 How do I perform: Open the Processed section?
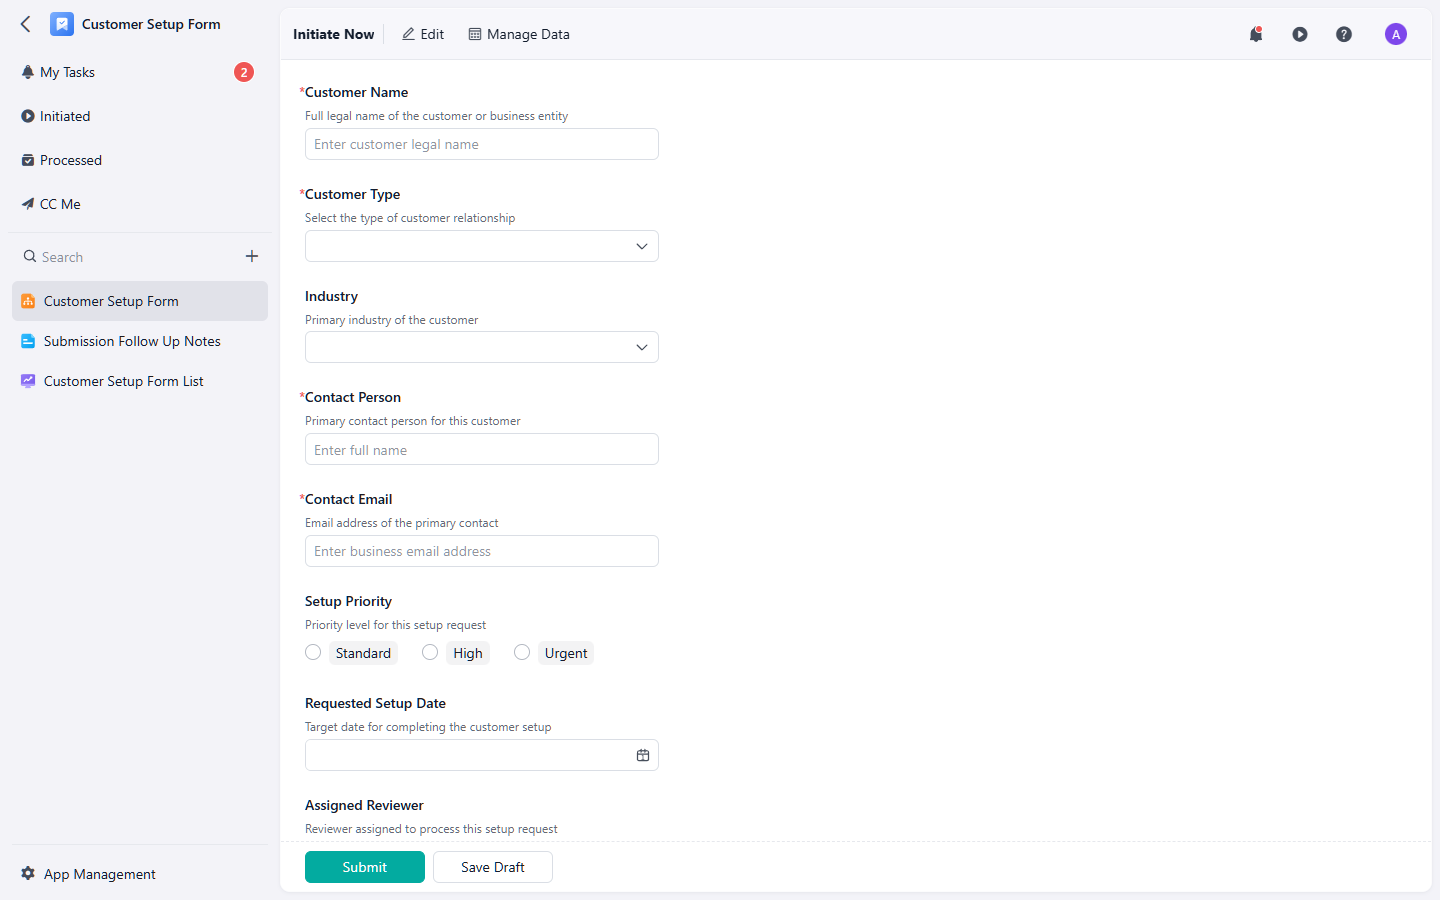(138, 160)
